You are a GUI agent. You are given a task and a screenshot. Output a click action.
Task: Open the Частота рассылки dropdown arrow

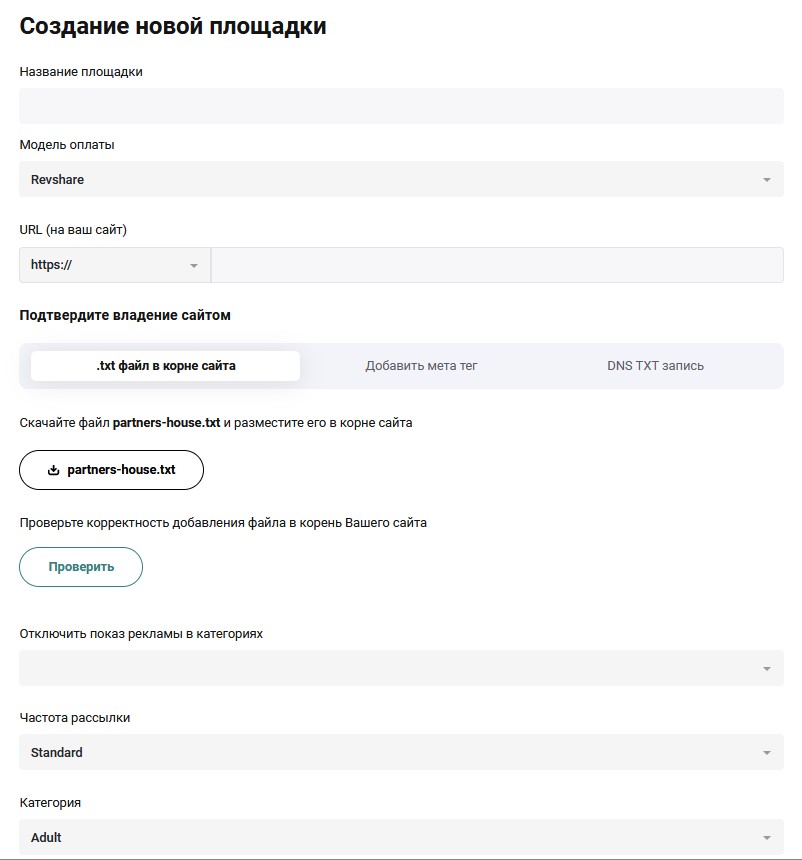pyautogui.click(x=766, y=752)
